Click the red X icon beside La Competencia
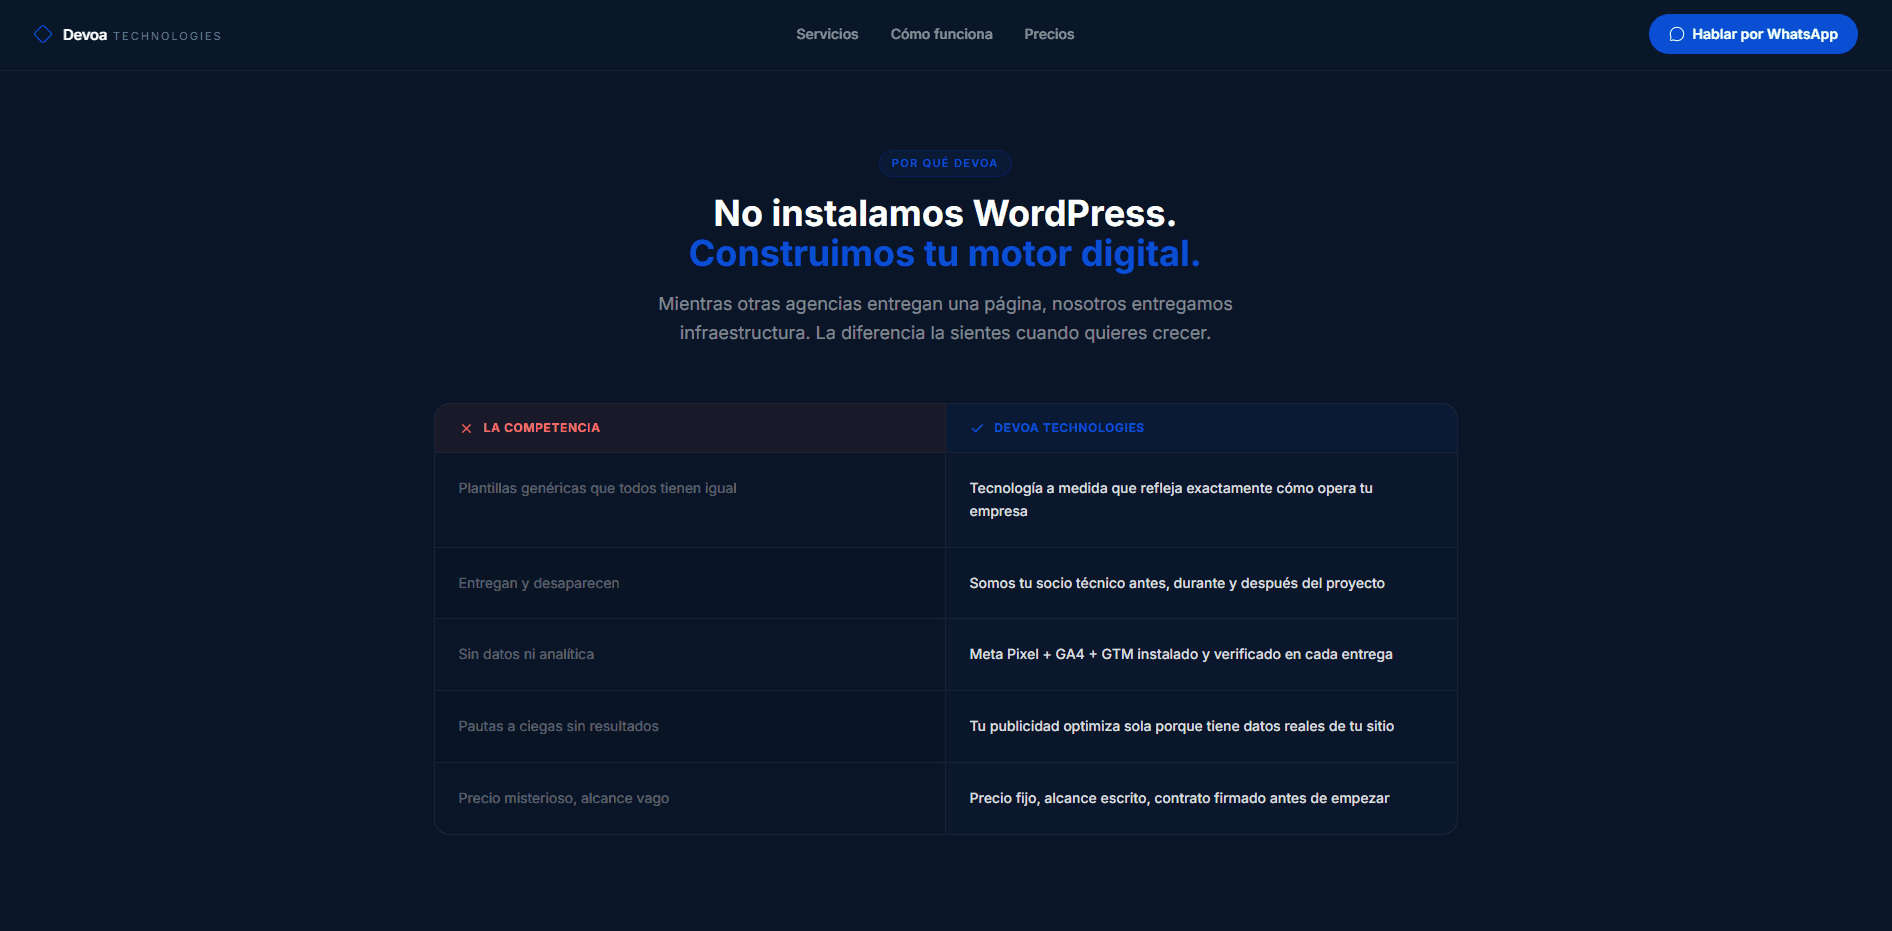This screenshot has height=931, width=1892. pyautogui.click(x=466, y=428)
